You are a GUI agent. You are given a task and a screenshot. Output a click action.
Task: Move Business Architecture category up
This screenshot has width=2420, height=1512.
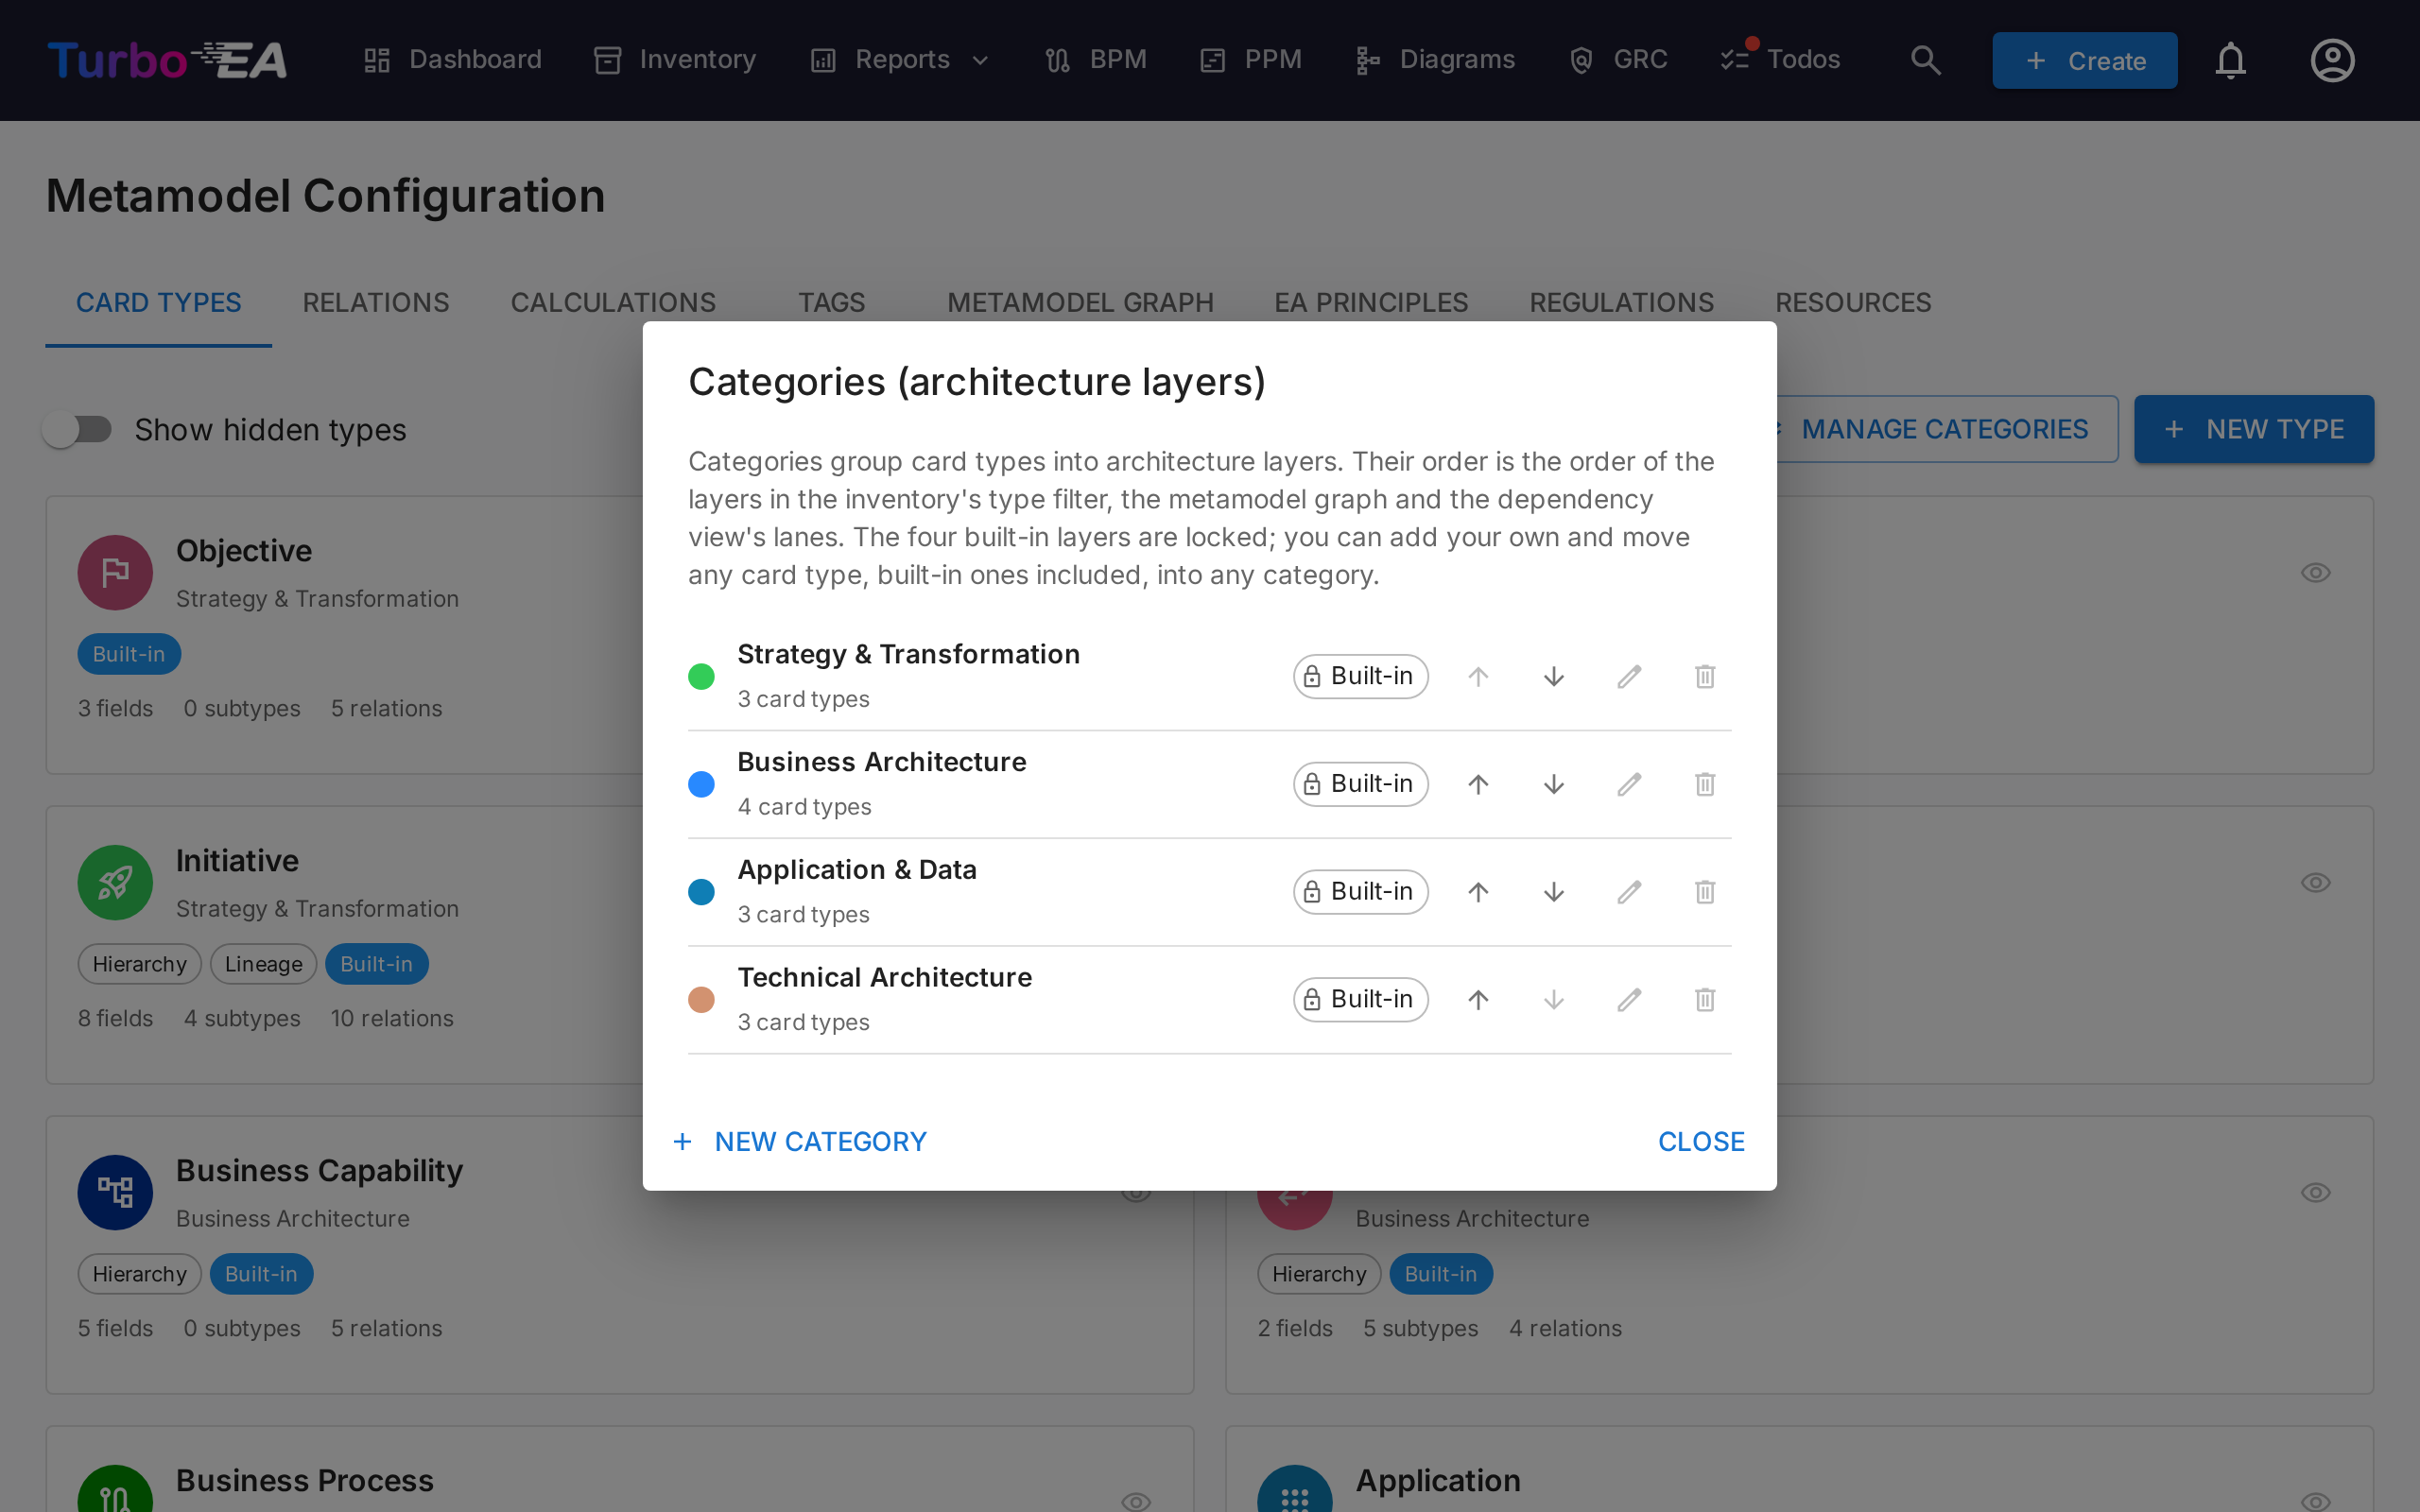[x=1478, y=785]
